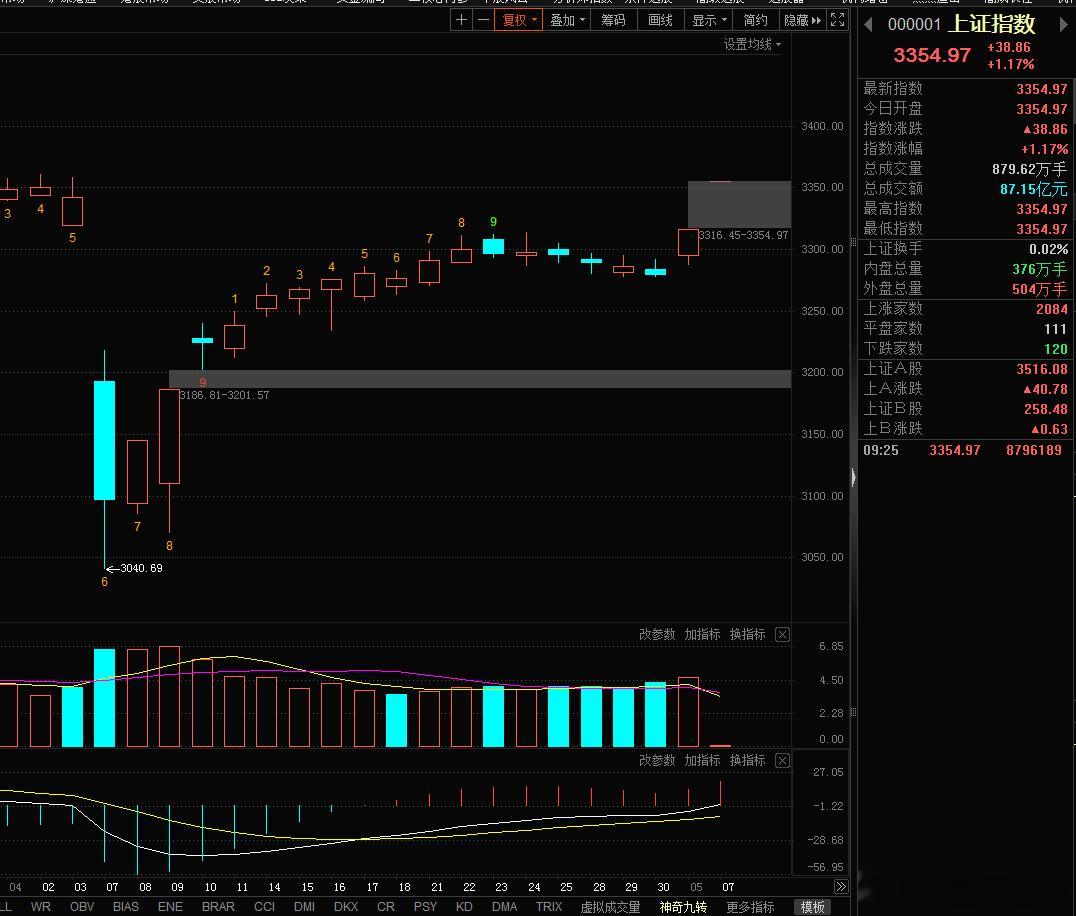Select the 画线 drawing tool

660,20
